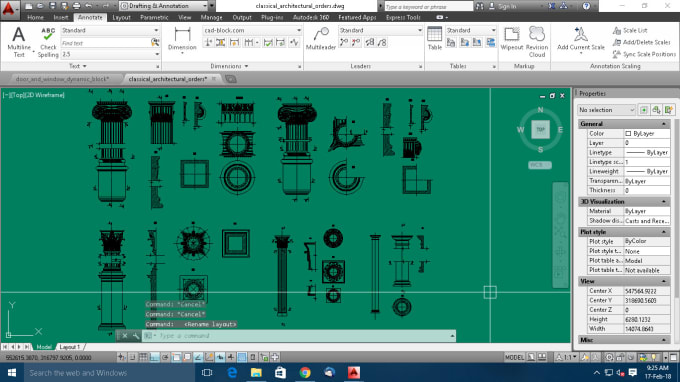Select the Multileader tool
Screen dimensions: 680x382
[321, 39]
